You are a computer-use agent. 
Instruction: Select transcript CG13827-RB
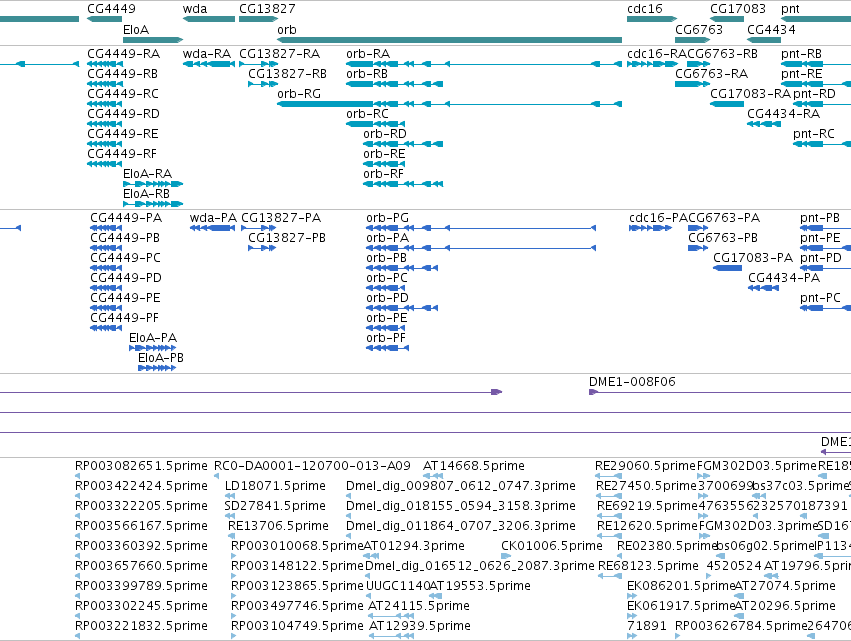tap(263, 84)
